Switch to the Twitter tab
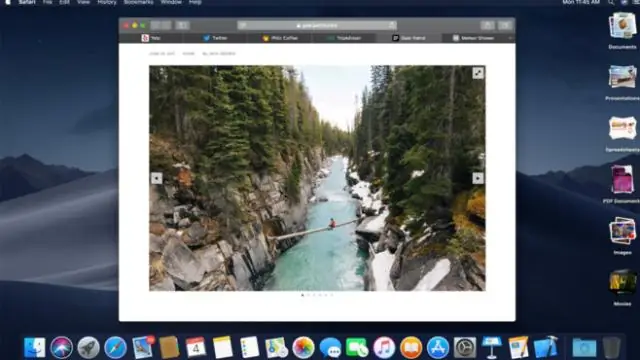Viewport: 640px width, 360px height. (215, 38)
